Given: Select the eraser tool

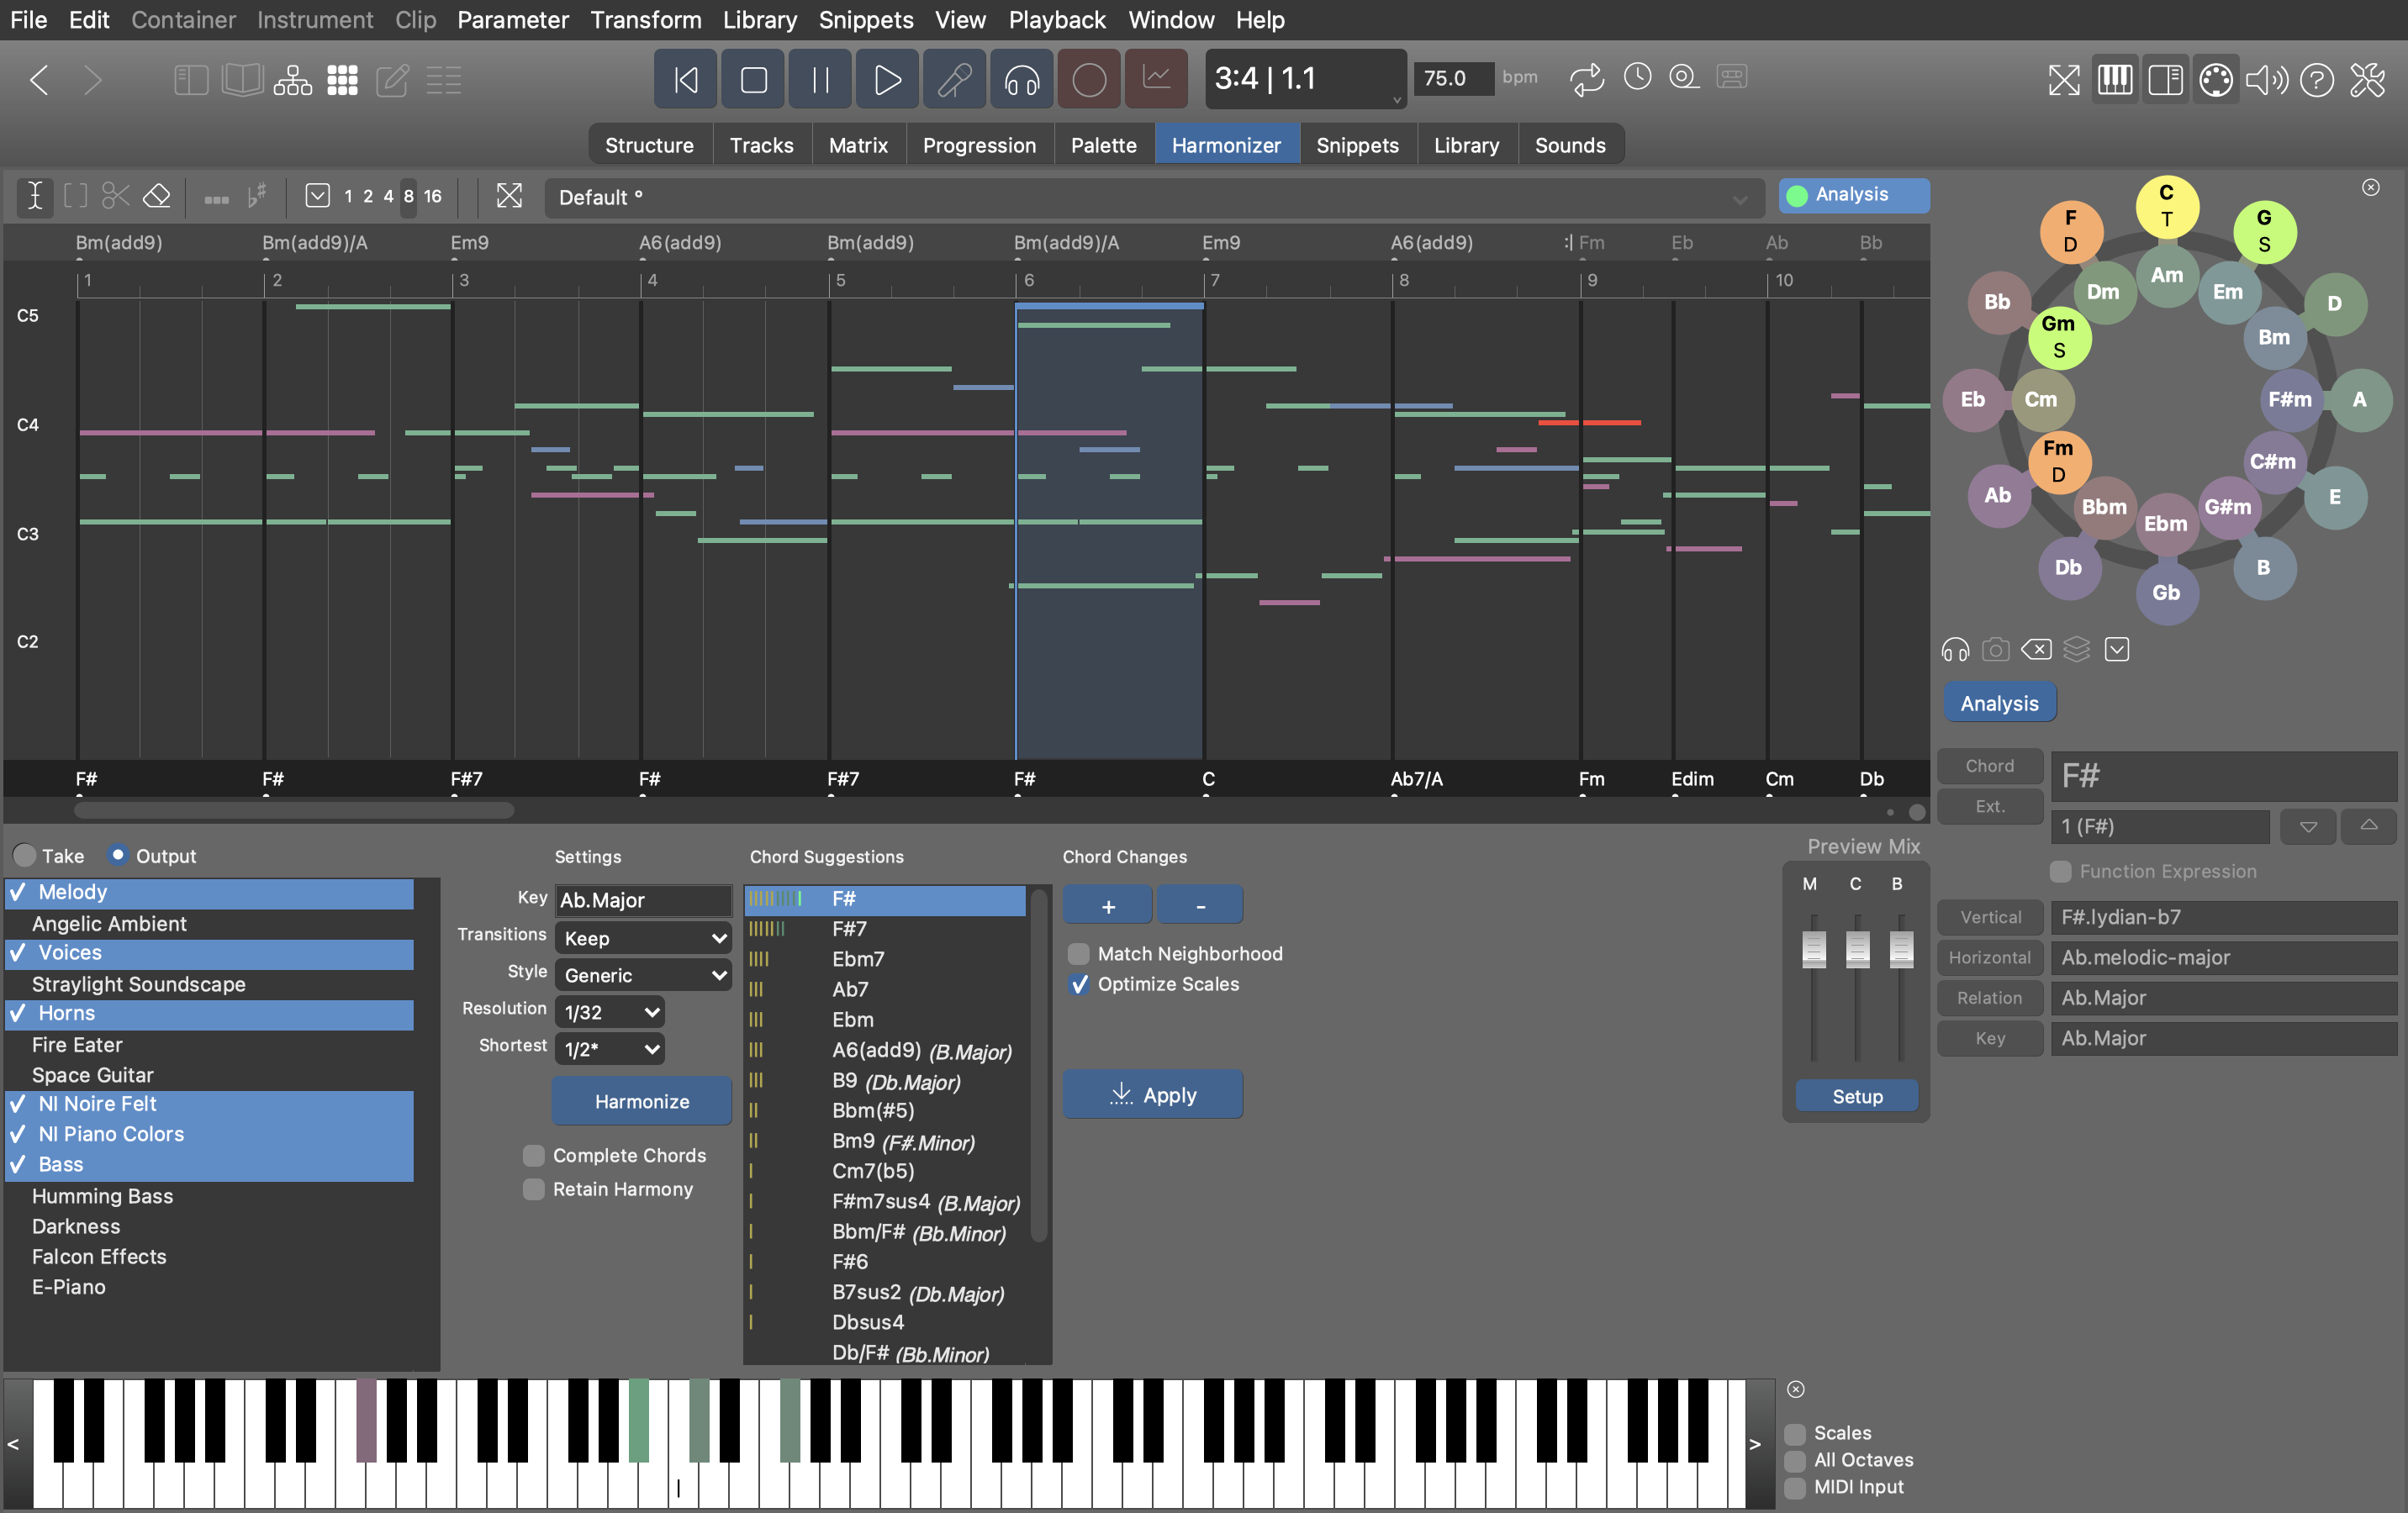Looking at the screenshot, I should tap(157, 196).
